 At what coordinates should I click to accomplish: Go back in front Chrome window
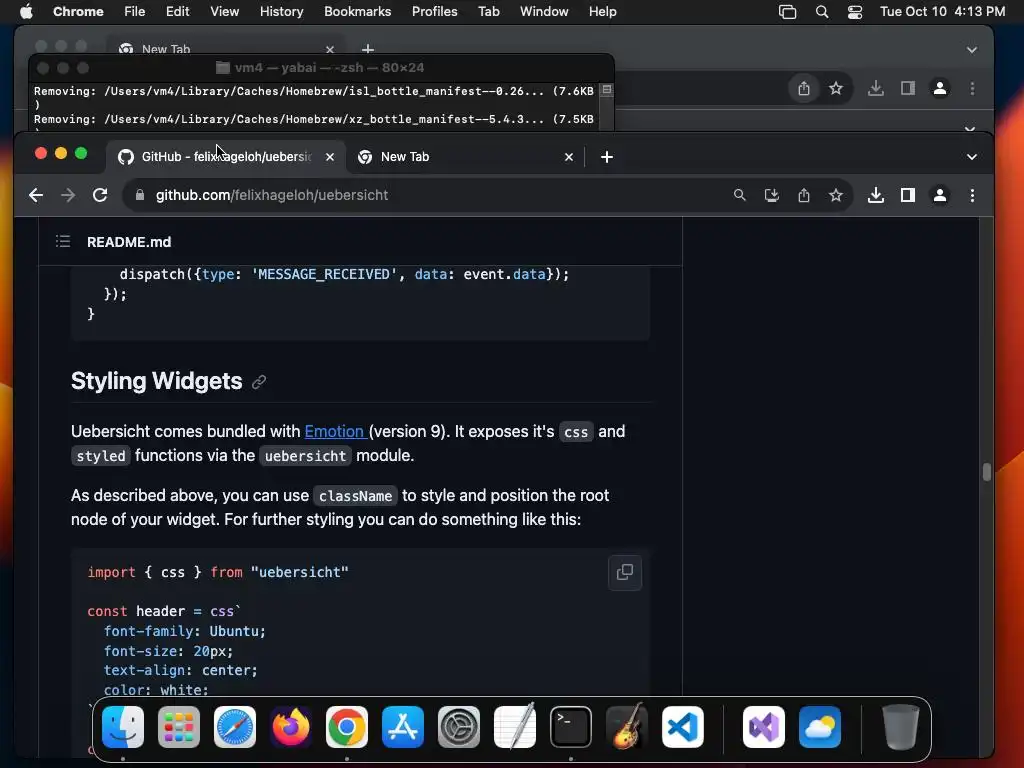[36, 195]
